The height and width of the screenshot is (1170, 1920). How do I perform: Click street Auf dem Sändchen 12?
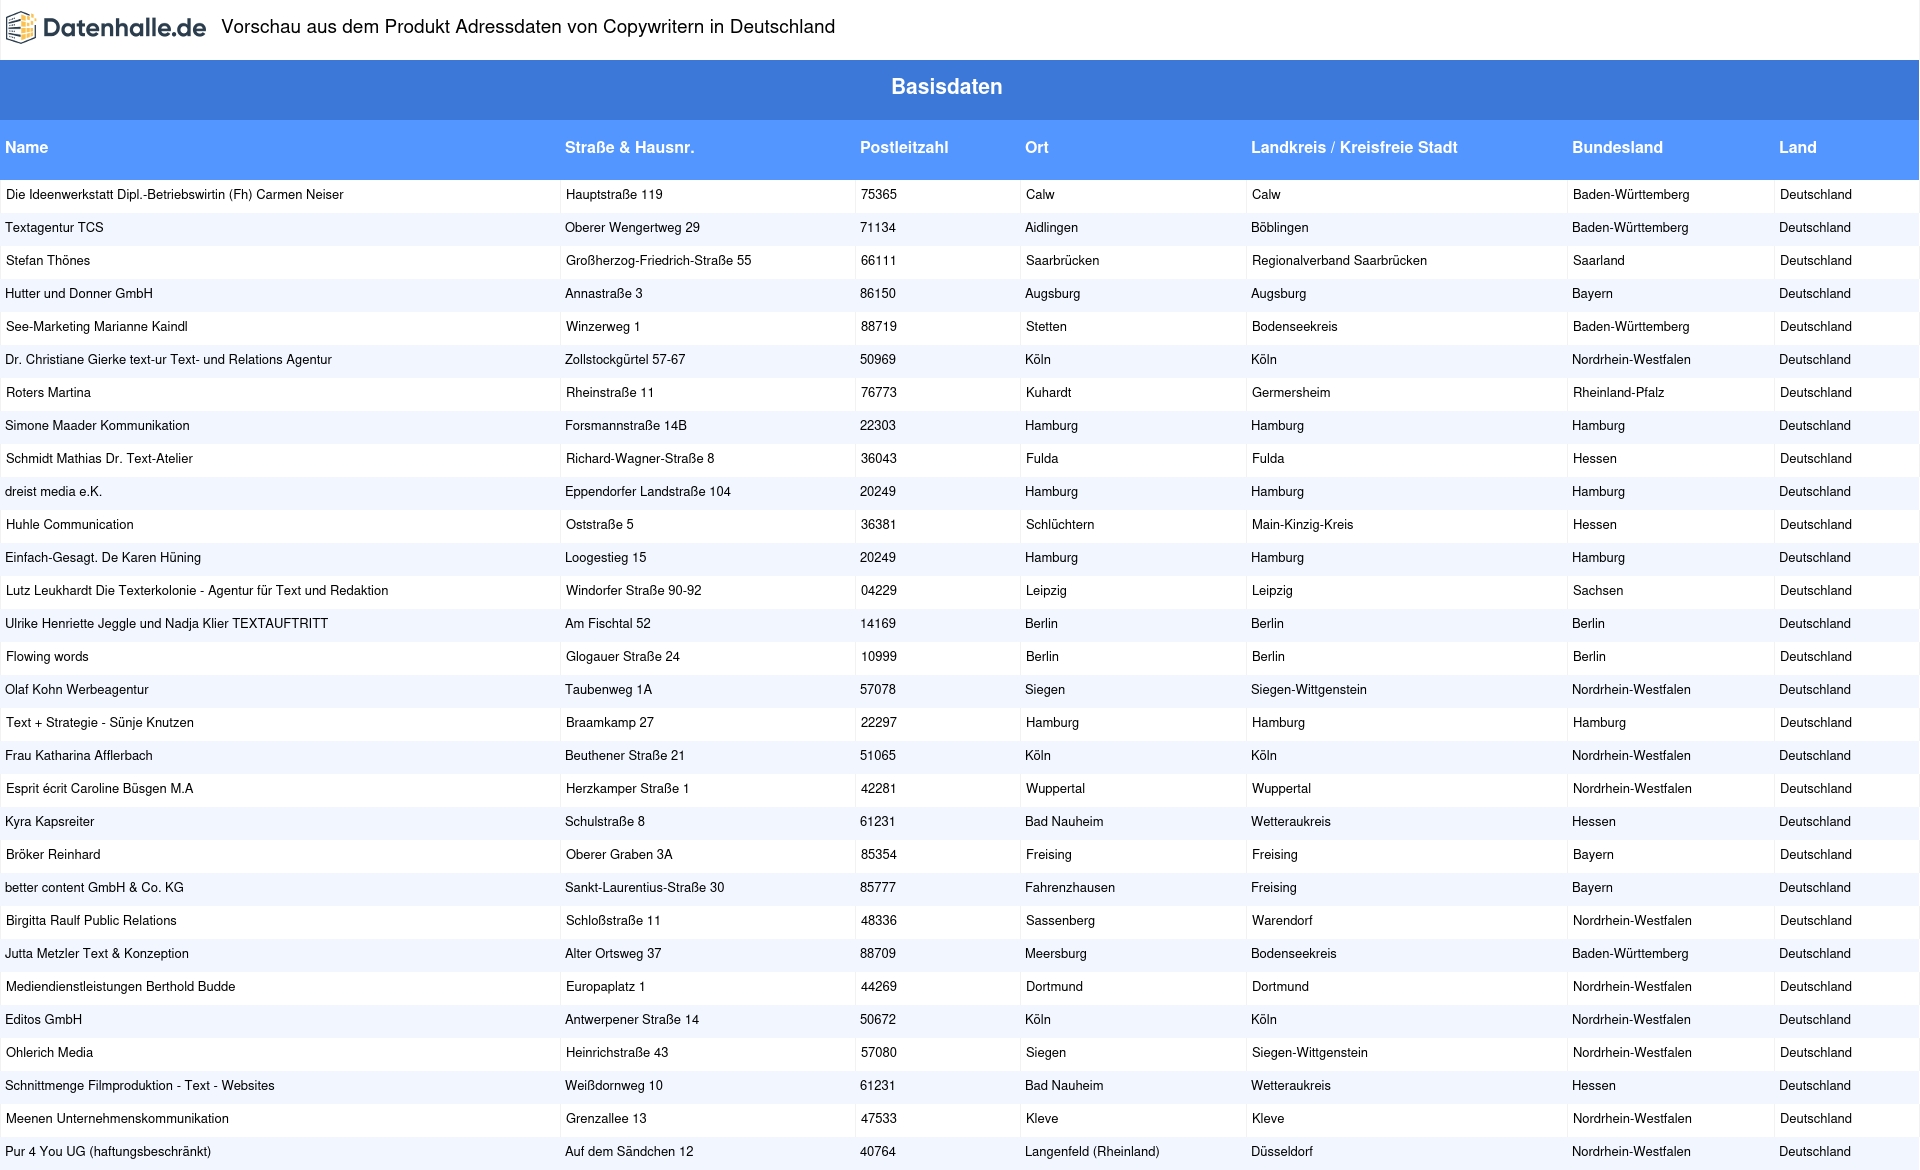[629, 1152]
